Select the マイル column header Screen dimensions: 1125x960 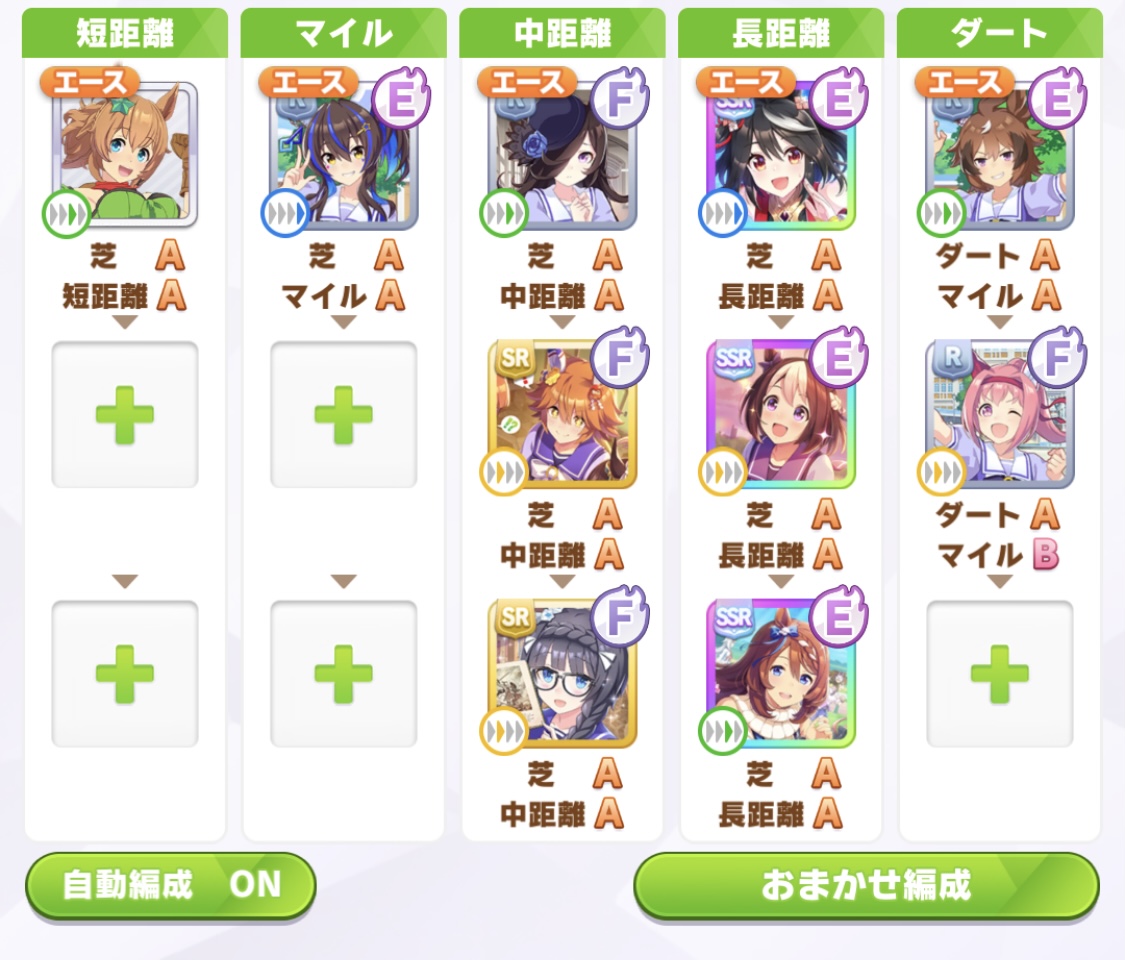(x=344, y=33)
